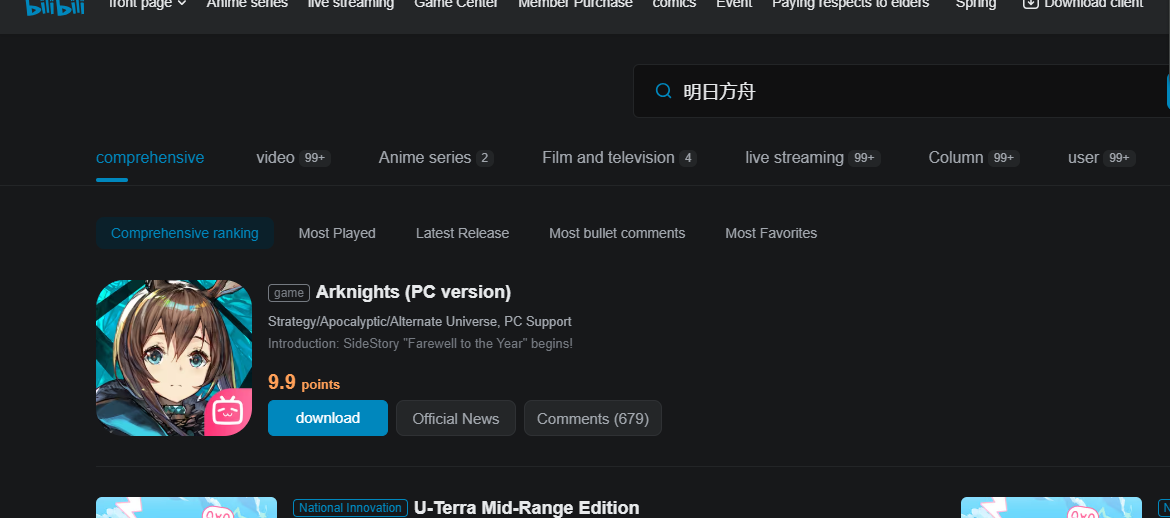Image resolution: width=1170 pixels, height=518 pixels.
Task: Open Comments (679)
Action: (592, 418)
